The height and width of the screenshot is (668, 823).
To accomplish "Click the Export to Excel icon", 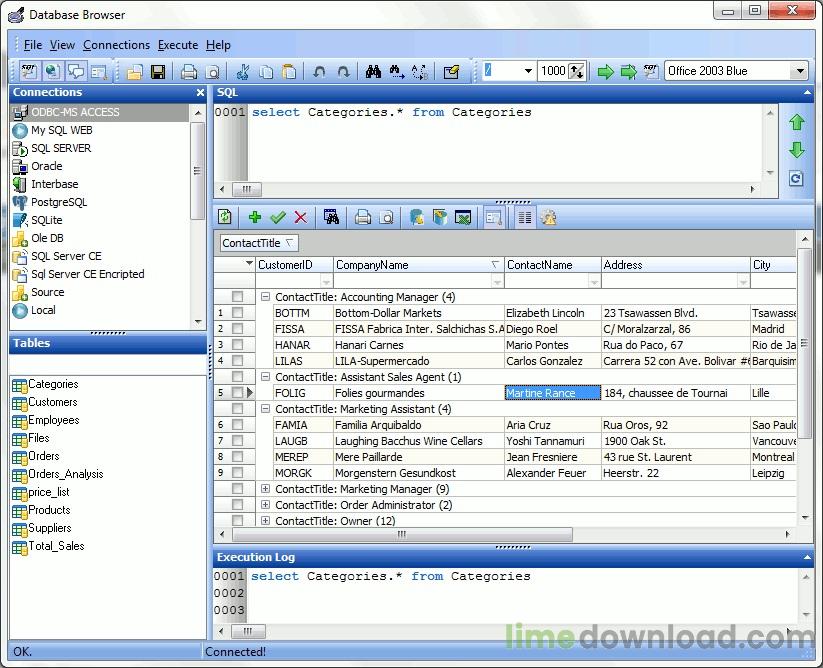I will pyautogui.click(x=462, y=217).
